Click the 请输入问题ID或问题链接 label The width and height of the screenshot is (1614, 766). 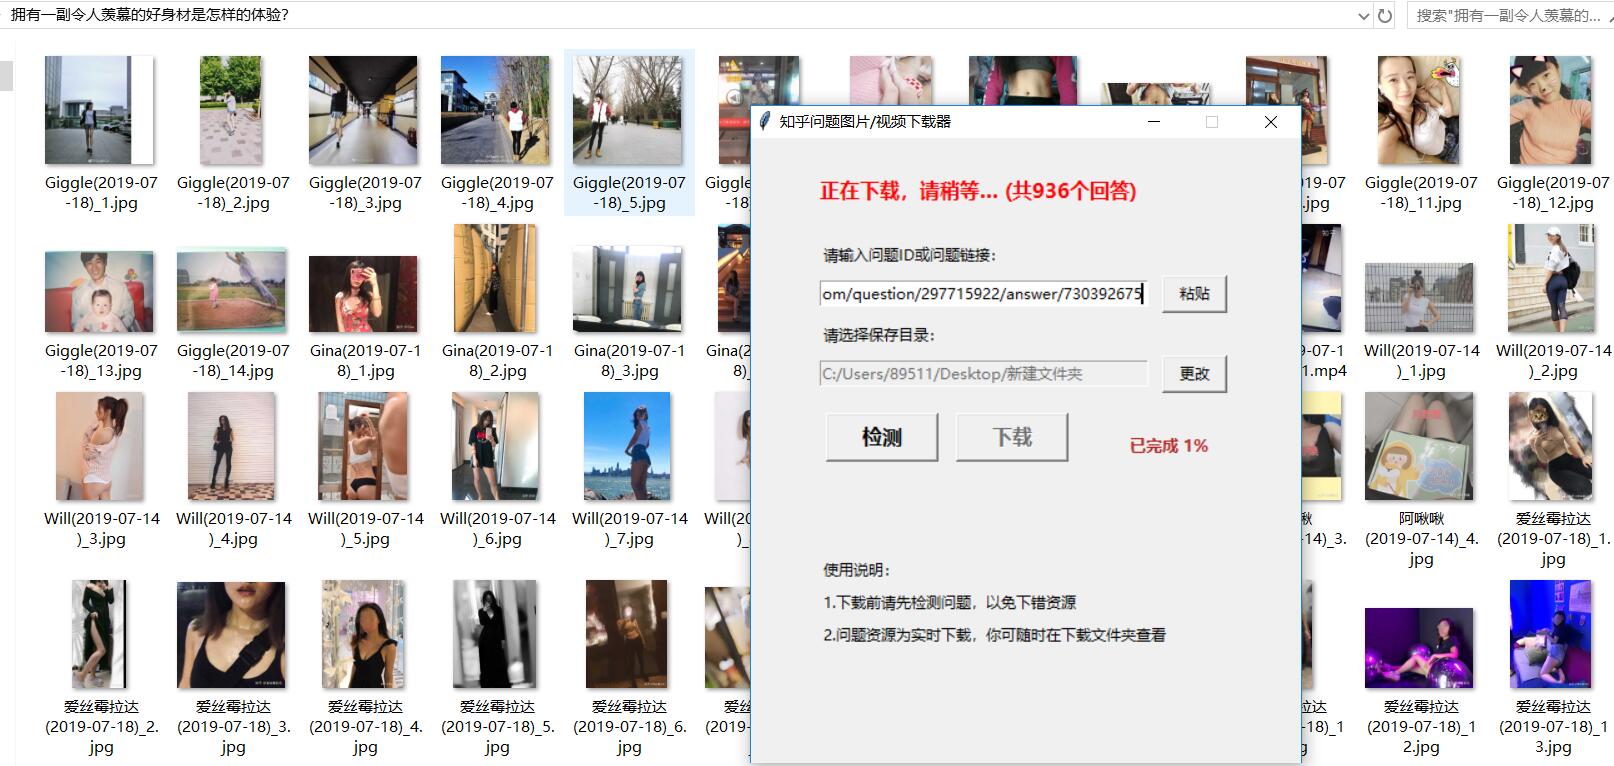click(910, 255)
